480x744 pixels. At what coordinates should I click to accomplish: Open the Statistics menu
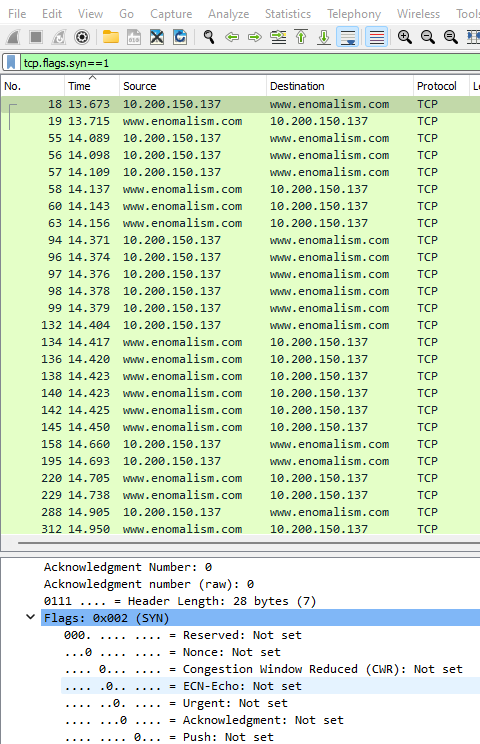pos(288,14)
